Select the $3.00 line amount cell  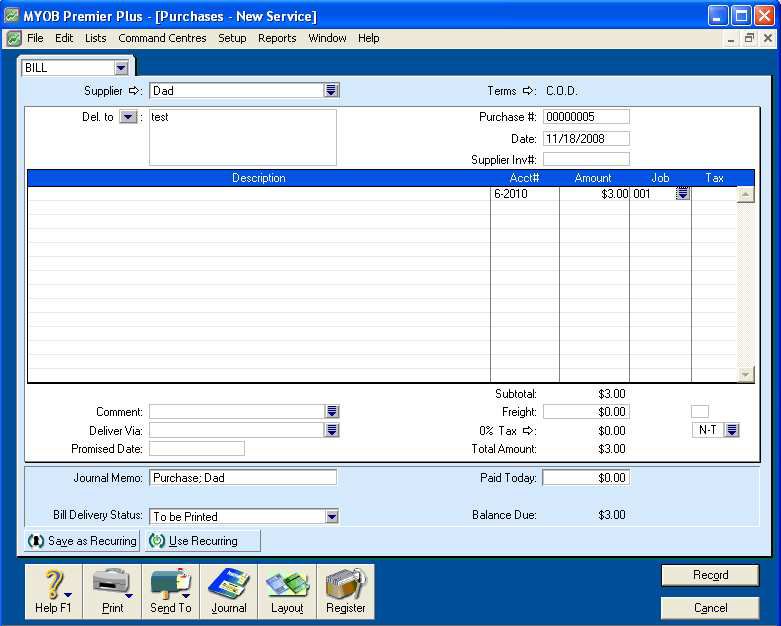595,194
